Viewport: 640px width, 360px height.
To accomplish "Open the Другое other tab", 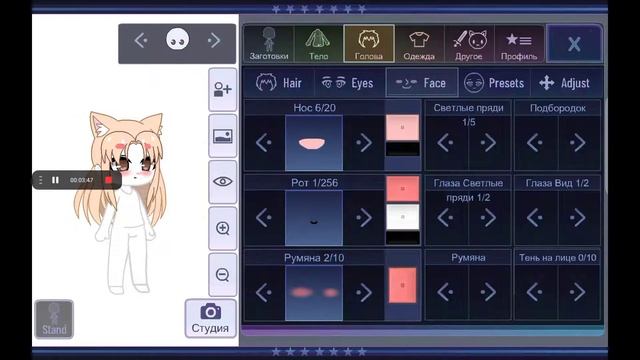I will click(x=469, y=44).
